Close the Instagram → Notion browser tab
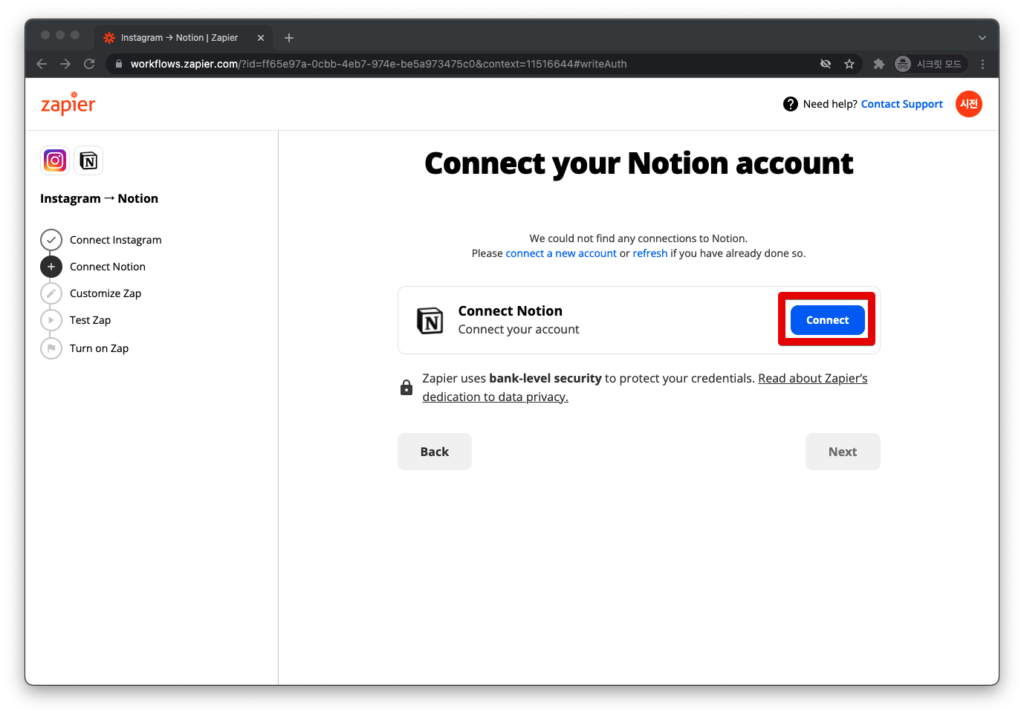Screen dimensions: 1024x716 point(261,38)
